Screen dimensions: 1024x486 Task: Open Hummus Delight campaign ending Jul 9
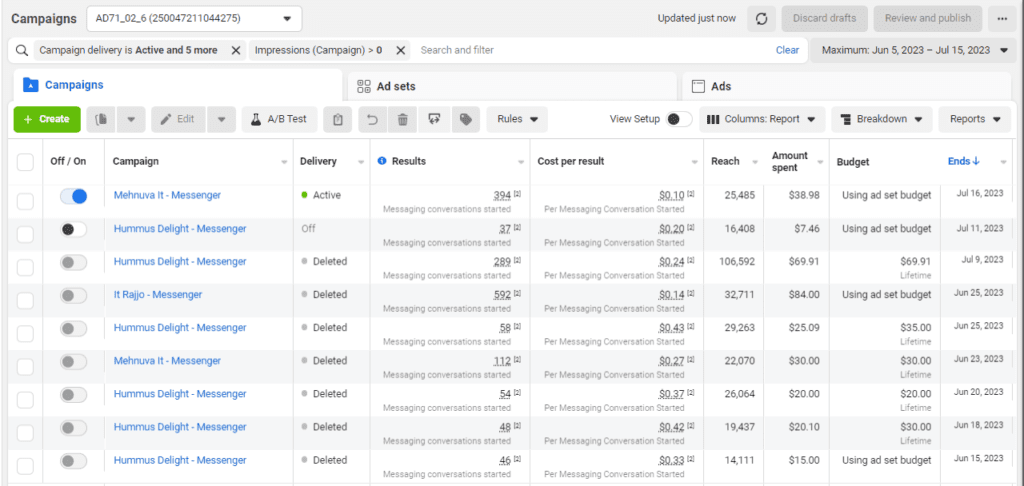[x=180, y=261]
